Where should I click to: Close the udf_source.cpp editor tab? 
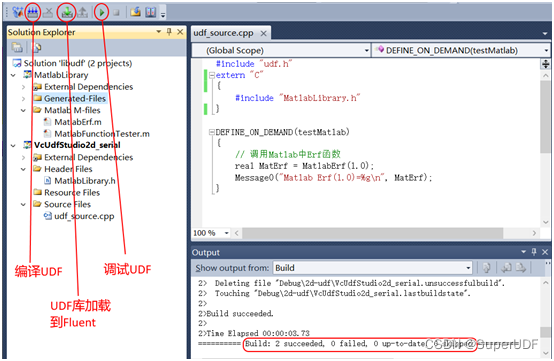(264, 34)
